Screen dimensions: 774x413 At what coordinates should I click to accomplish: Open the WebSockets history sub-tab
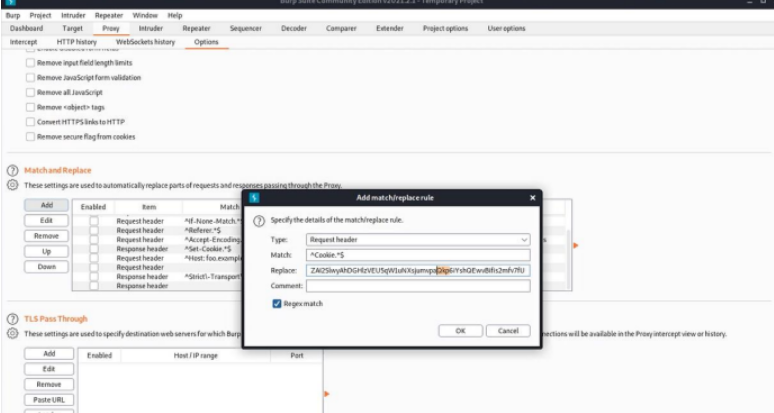coord(145,42)
